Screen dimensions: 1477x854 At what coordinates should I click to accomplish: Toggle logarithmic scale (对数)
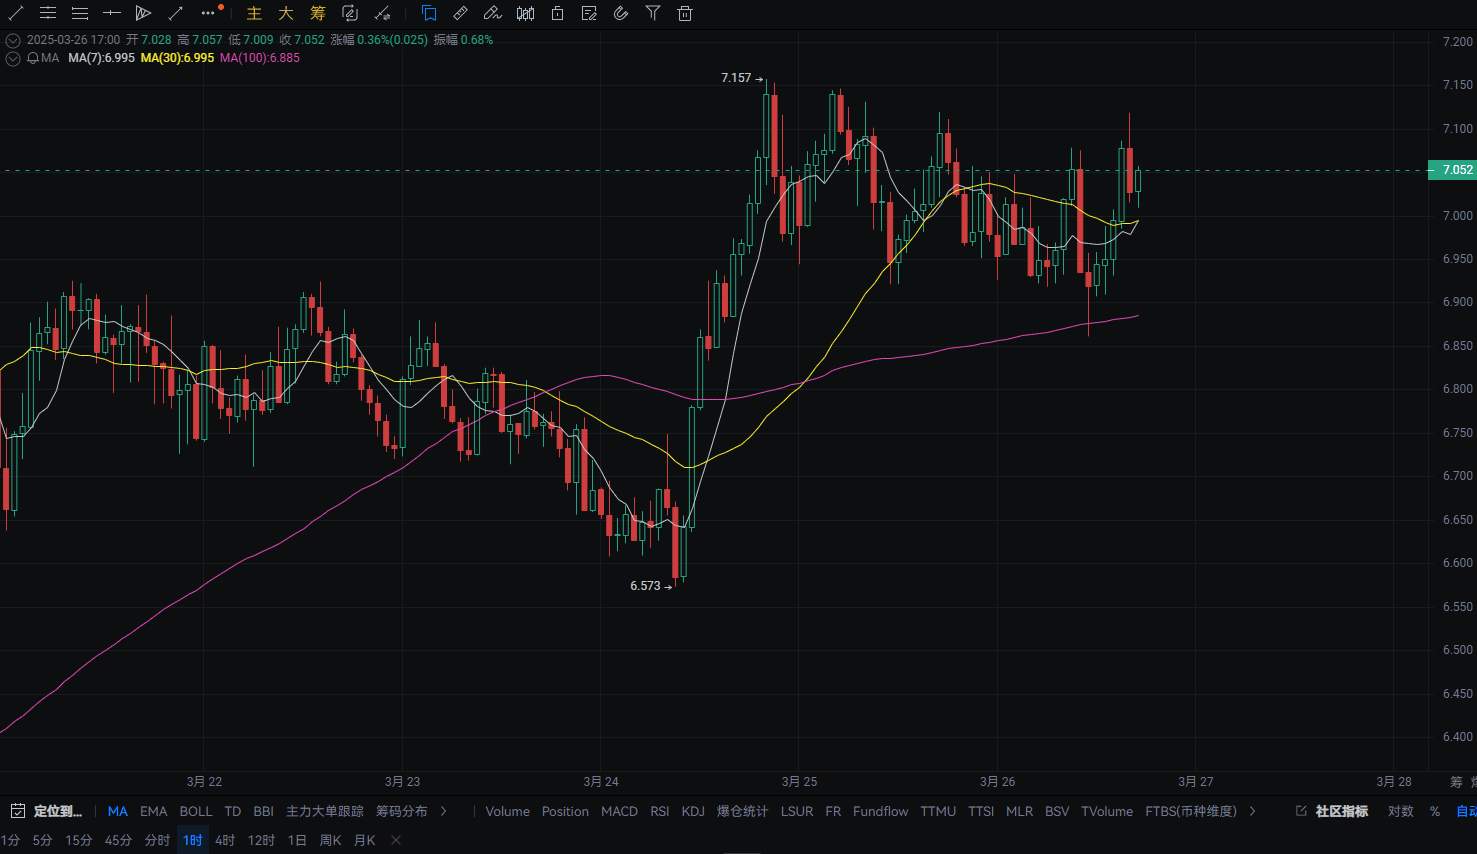(x=1400, y=811)
